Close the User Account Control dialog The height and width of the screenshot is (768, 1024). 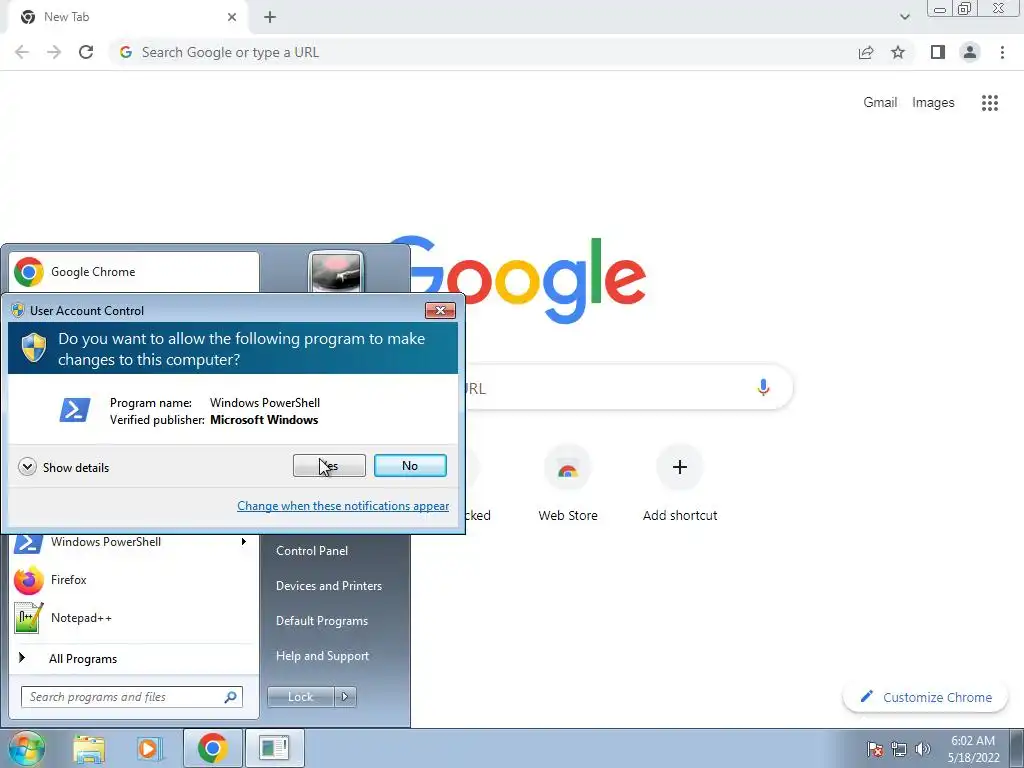tap(440, 310)
